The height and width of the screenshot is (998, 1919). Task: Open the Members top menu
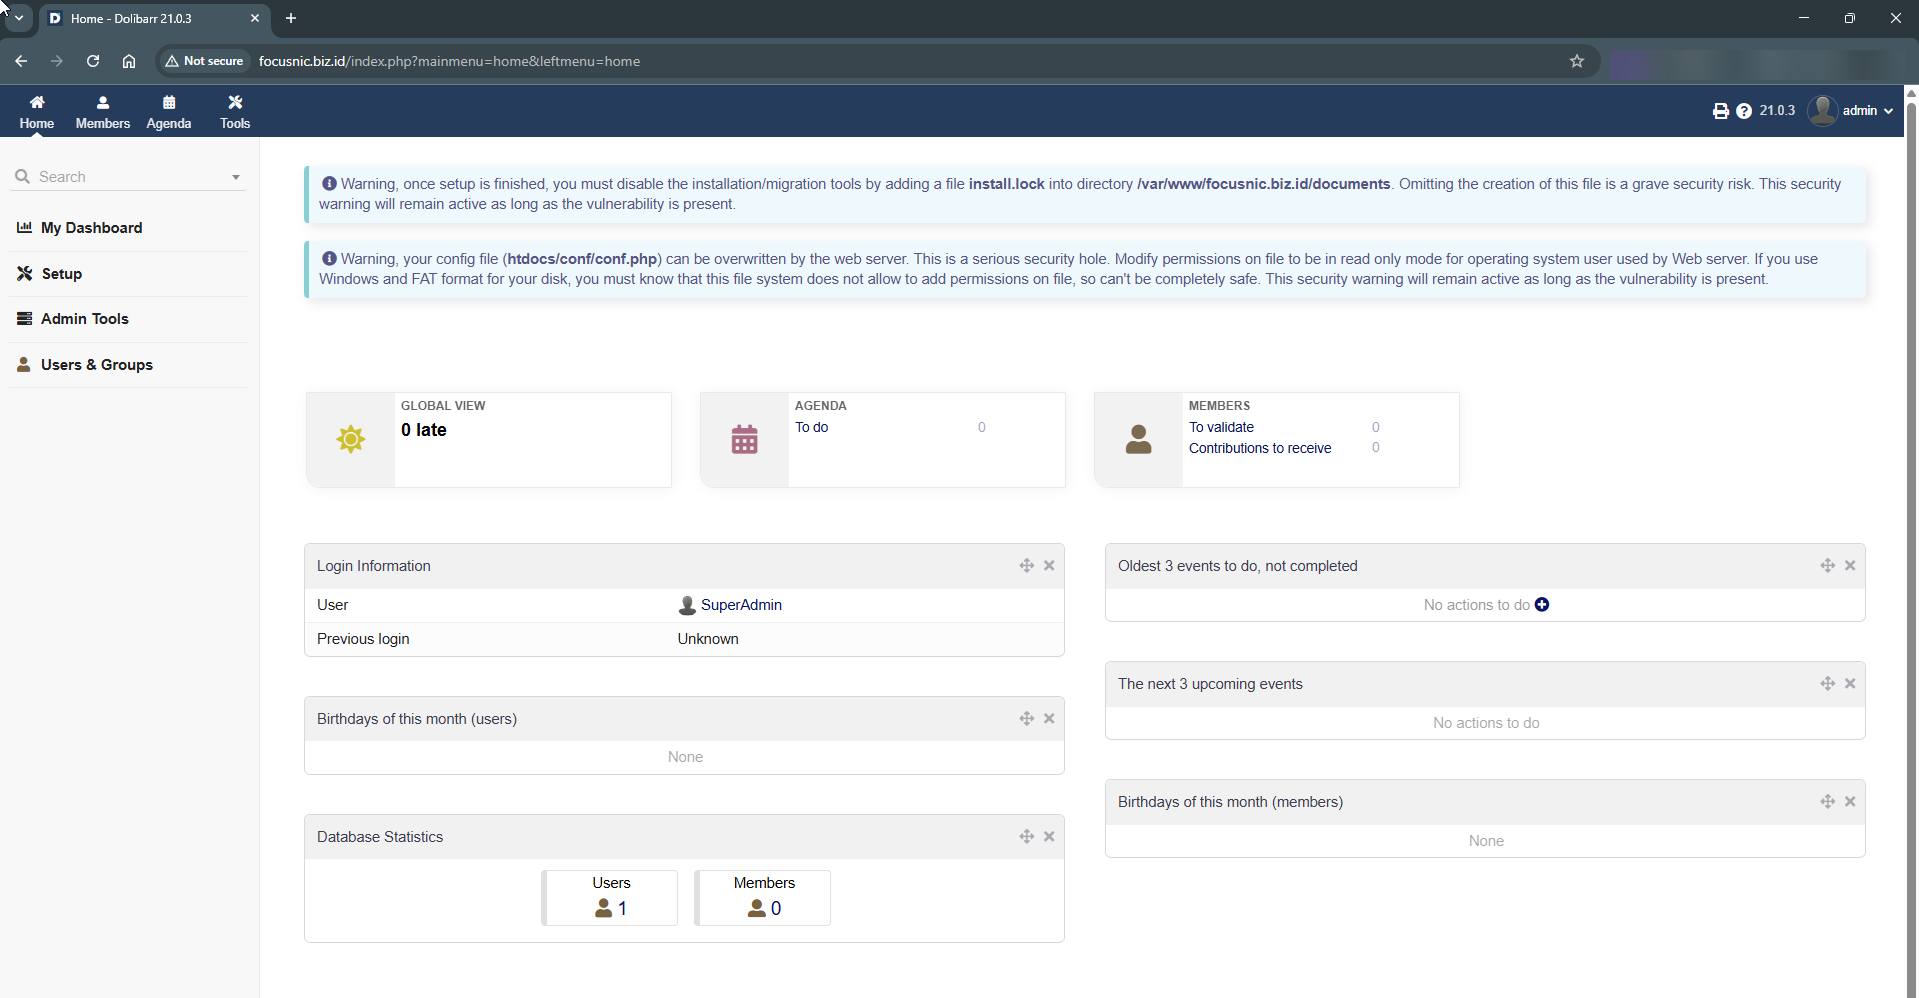102,112
